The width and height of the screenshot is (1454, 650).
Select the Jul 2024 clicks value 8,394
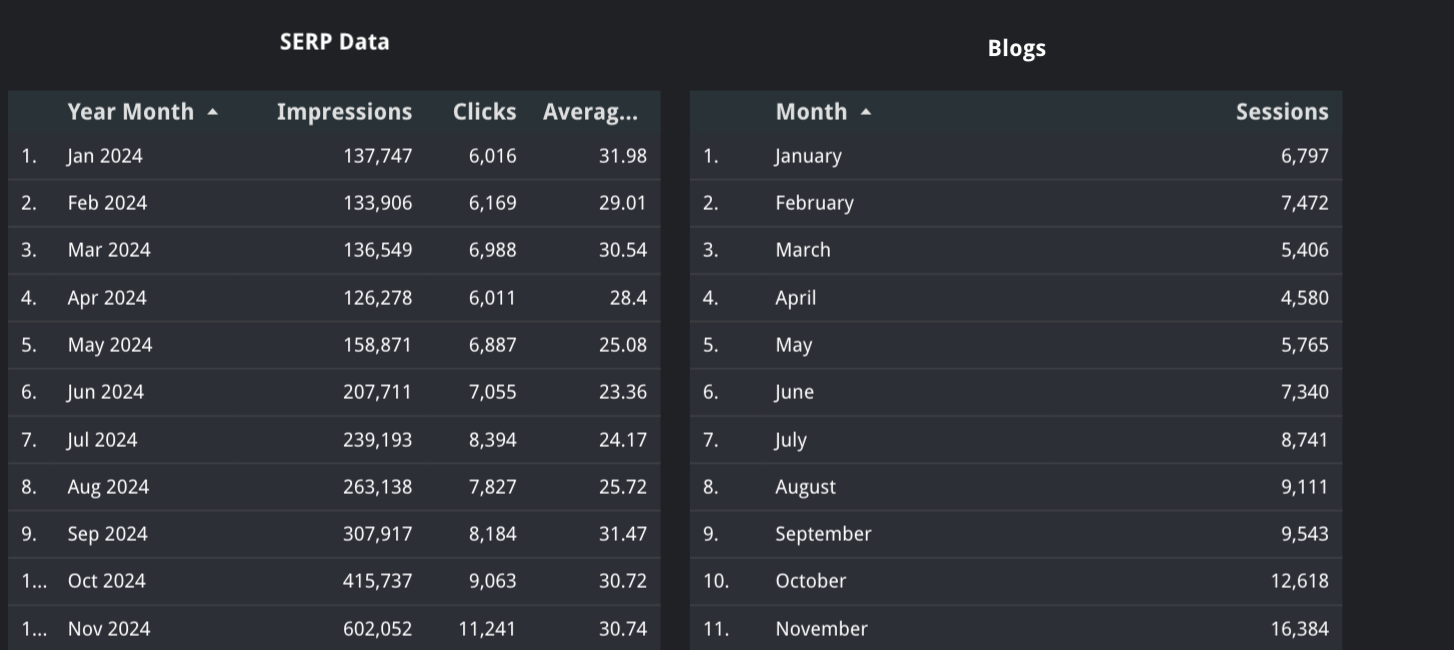(492, 440)
